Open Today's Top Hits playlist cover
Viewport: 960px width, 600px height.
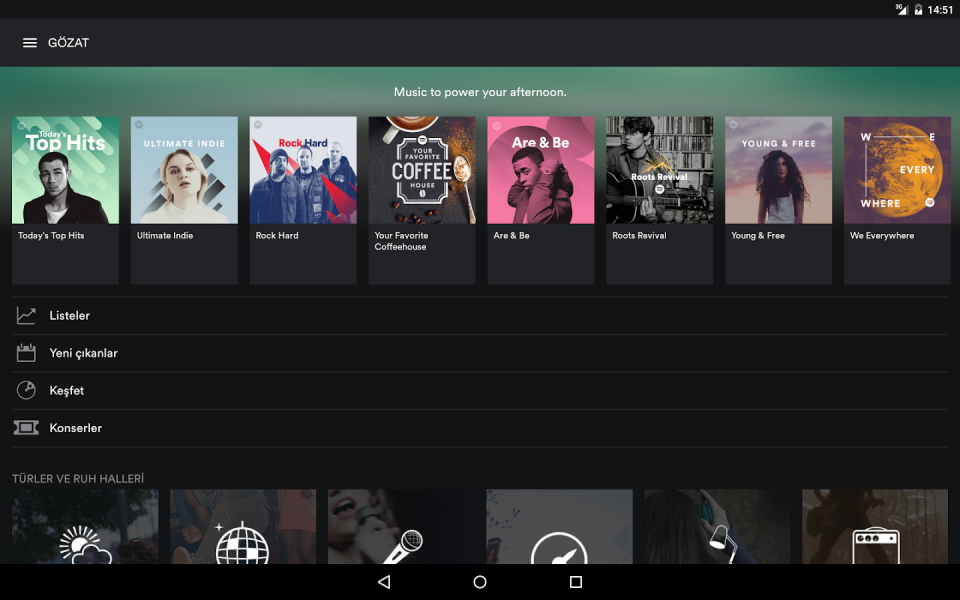tap(66, 170)
